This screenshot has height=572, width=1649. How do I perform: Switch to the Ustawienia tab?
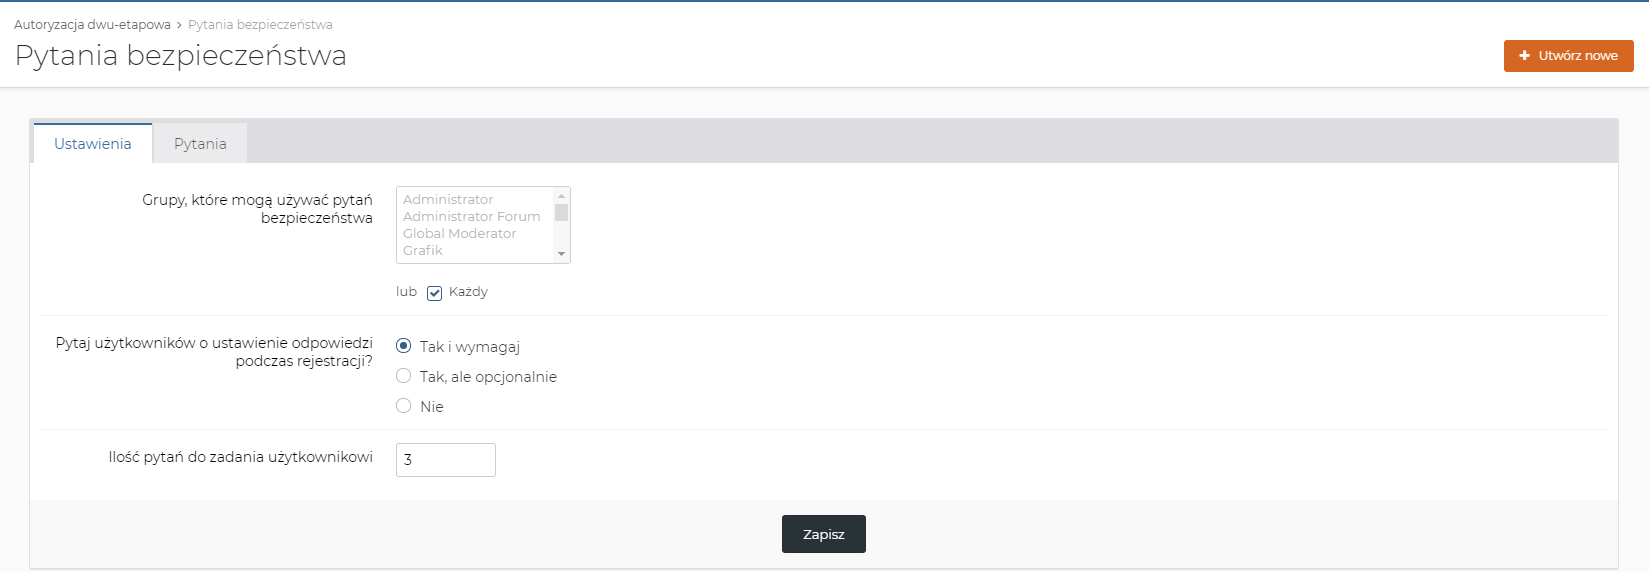92,144
